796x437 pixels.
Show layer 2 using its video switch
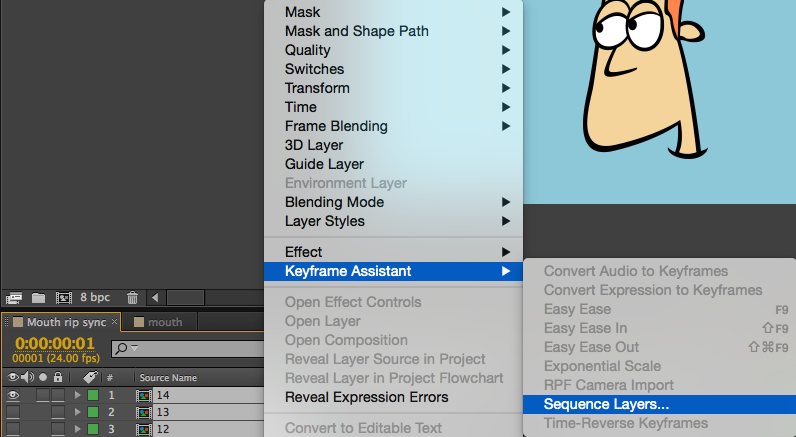click(13, 412)
